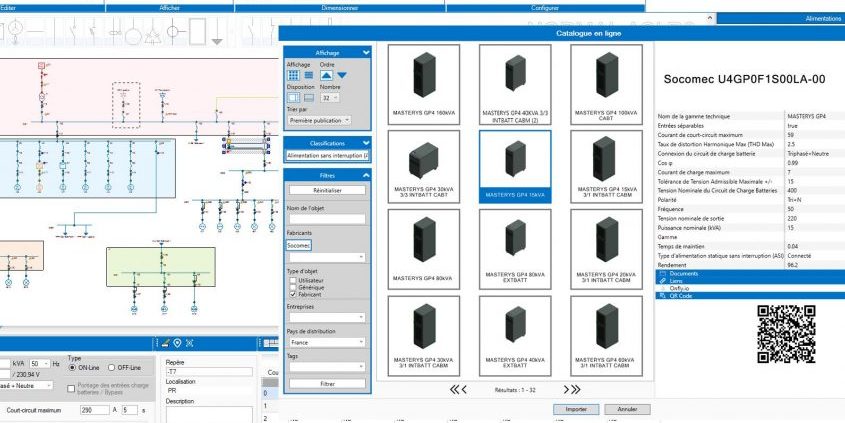Select MASTERYS GP4 30kVA 3/3 INTBATT CABT thumbnail
The width and height of the screenshot is (845, 423).
(x=424, y=167)
